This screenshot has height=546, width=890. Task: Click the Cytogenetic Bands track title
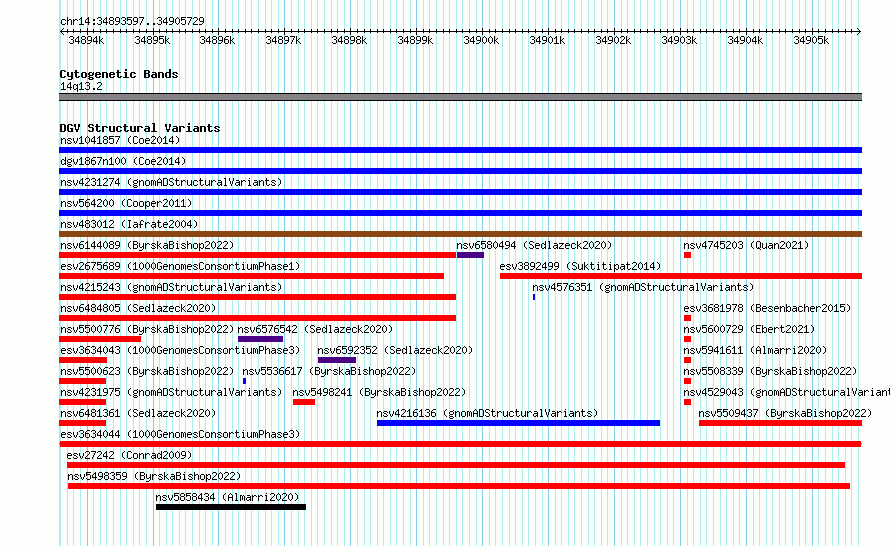tap(119, 74)
